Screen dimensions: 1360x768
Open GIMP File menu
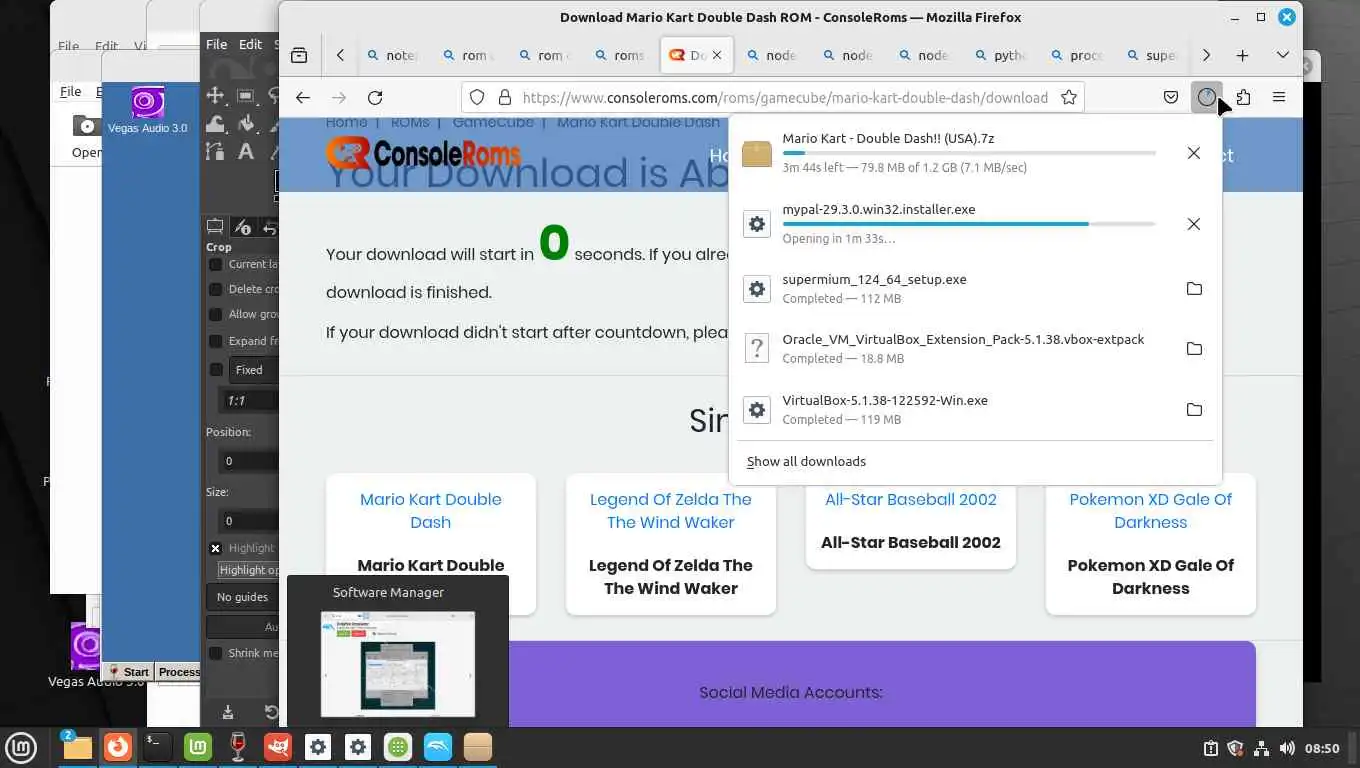pos(217,44)
